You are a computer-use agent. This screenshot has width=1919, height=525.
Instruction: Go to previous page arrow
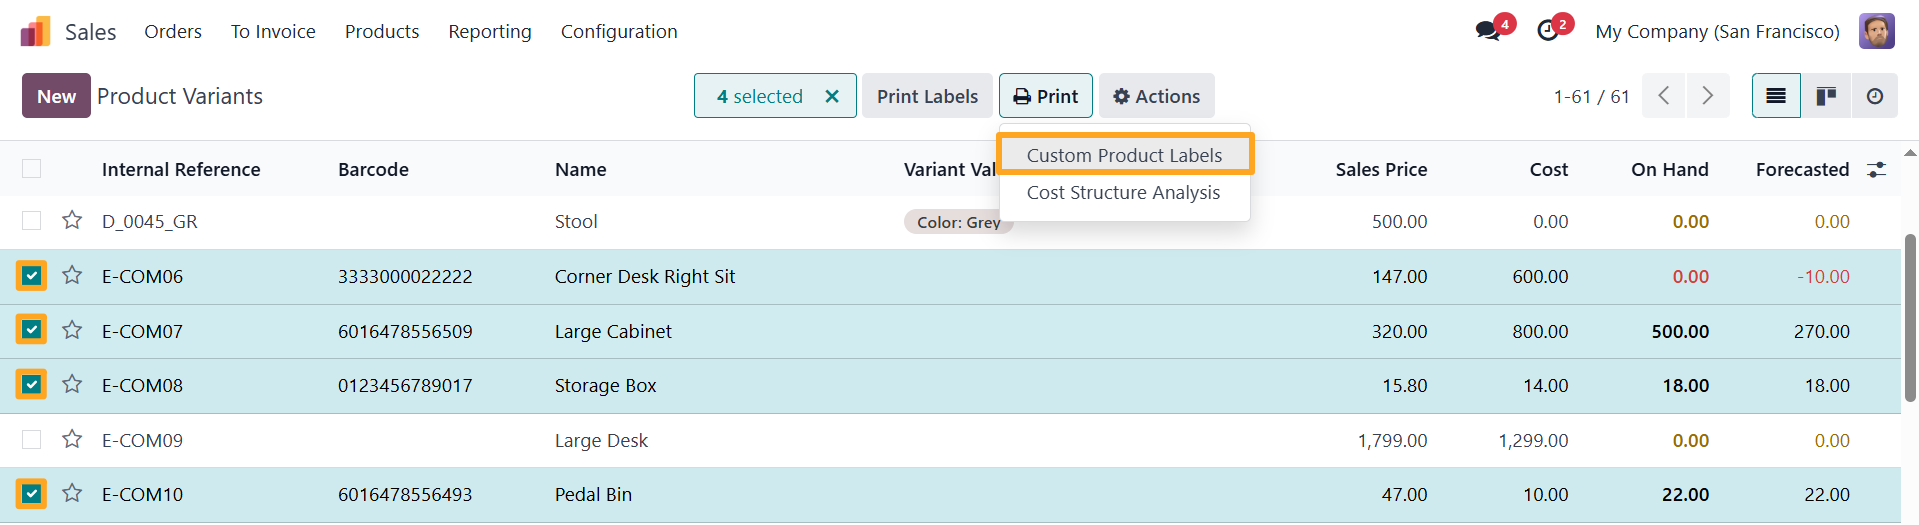[1664, 96]
